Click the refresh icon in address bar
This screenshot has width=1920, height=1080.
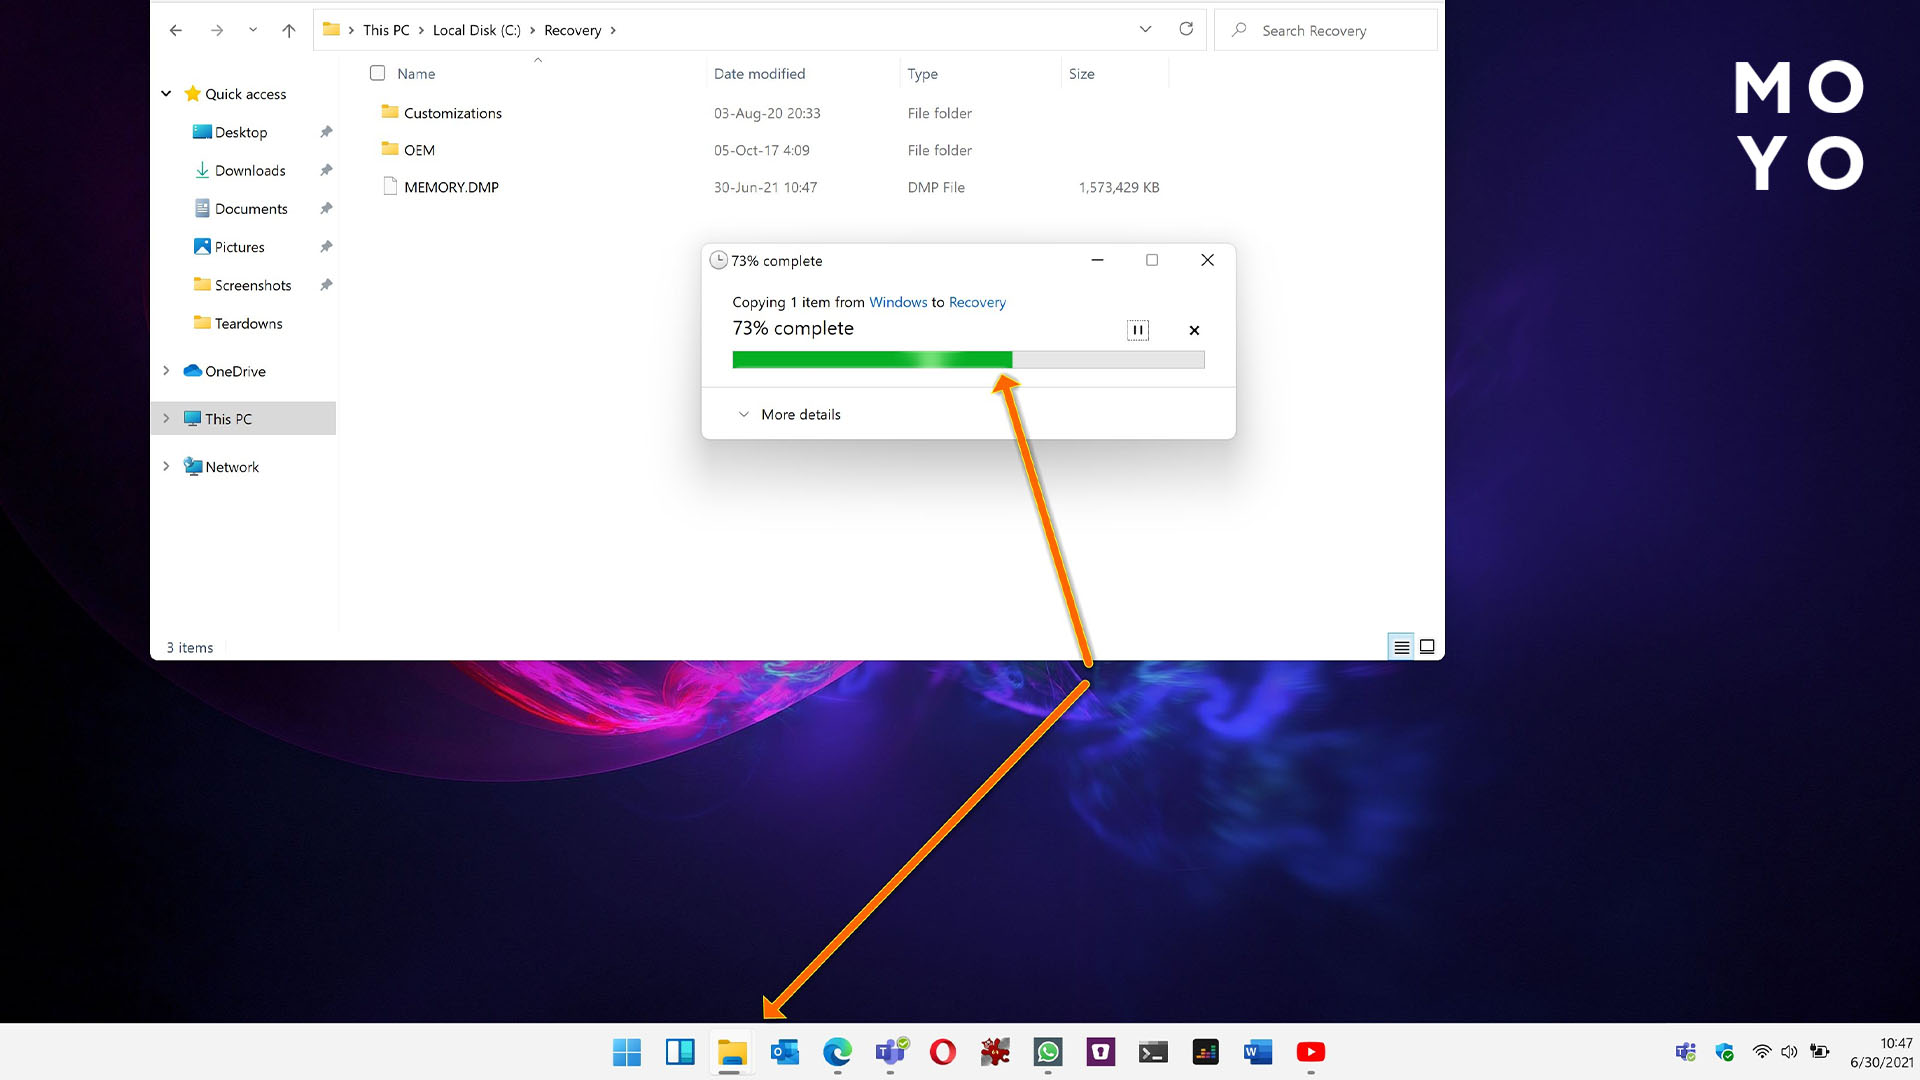[1186, 29]
